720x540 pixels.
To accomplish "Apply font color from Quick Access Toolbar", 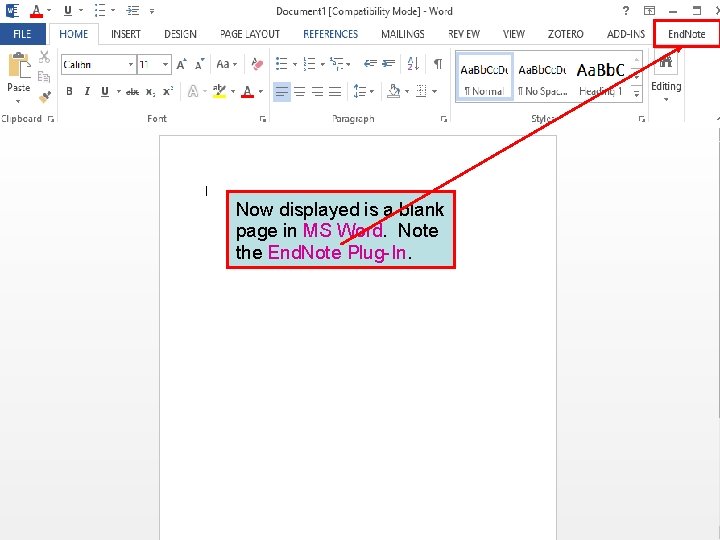I will 36,11.
